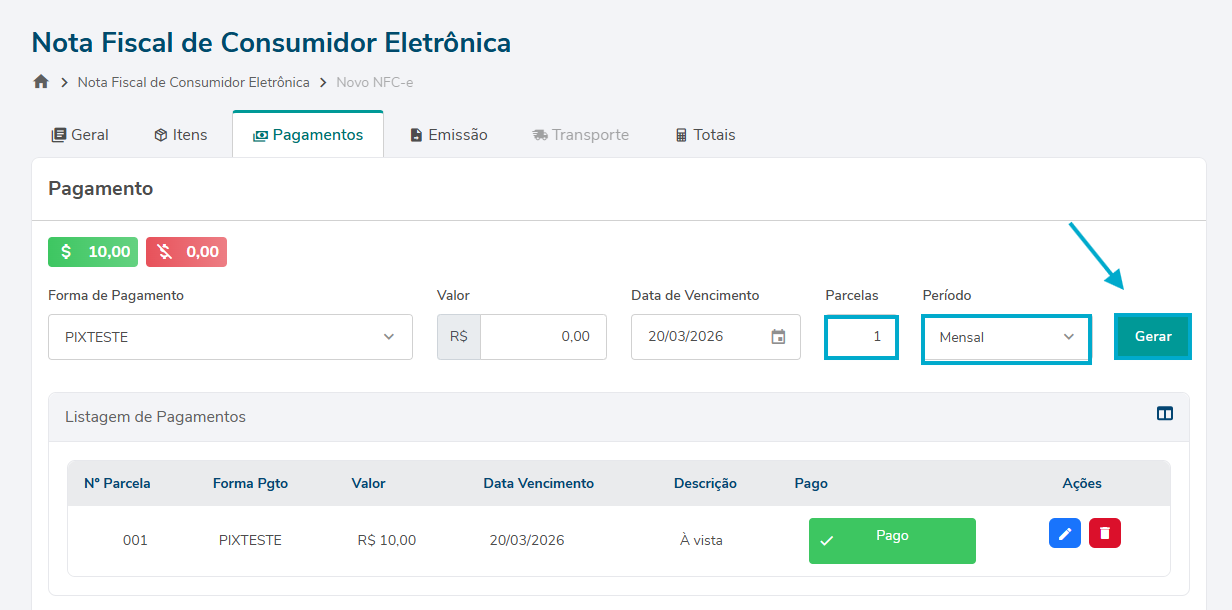Switch to the Geral tab
This screenshot has height=610, width=1232.
coord(80,135)
